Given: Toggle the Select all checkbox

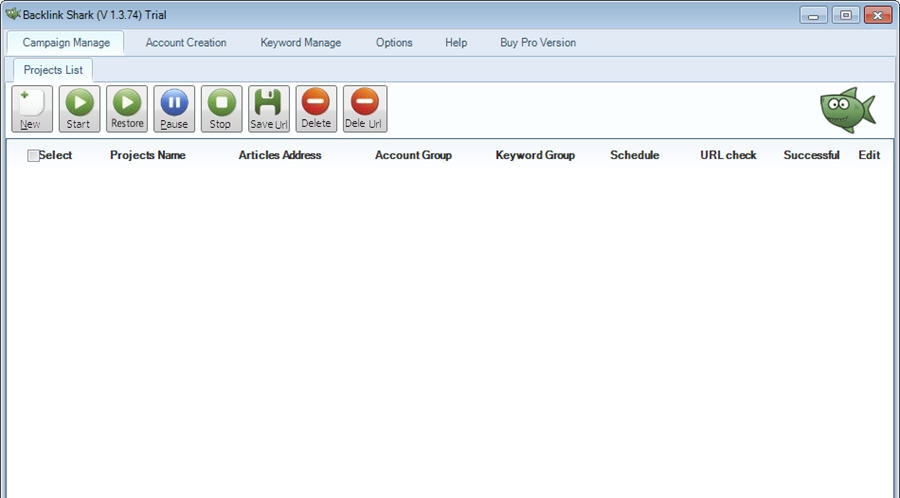Looking at the screenshot, I should 33,155.
